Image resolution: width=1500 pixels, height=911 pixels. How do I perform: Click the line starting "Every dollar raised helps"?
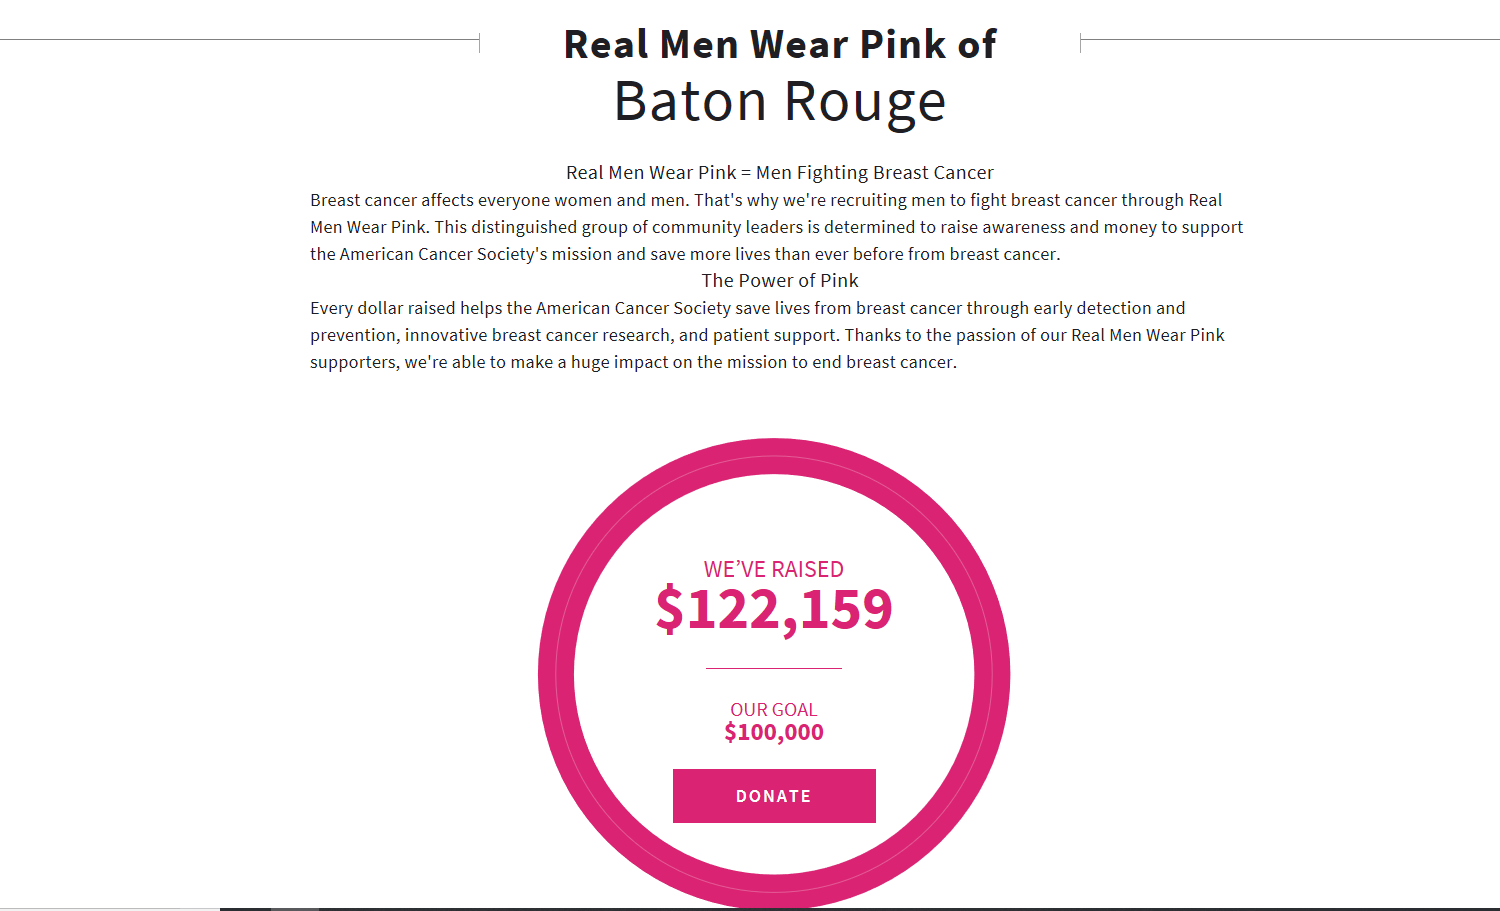(x=748, y=308)
